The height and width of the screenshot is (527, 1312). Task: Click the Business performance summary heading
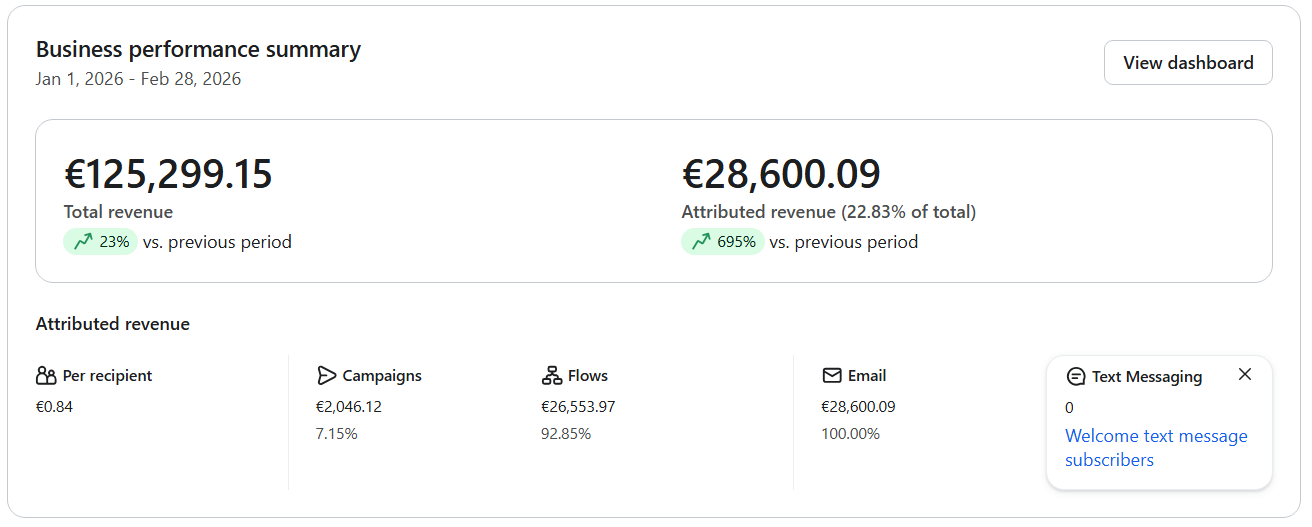[198, 50]
